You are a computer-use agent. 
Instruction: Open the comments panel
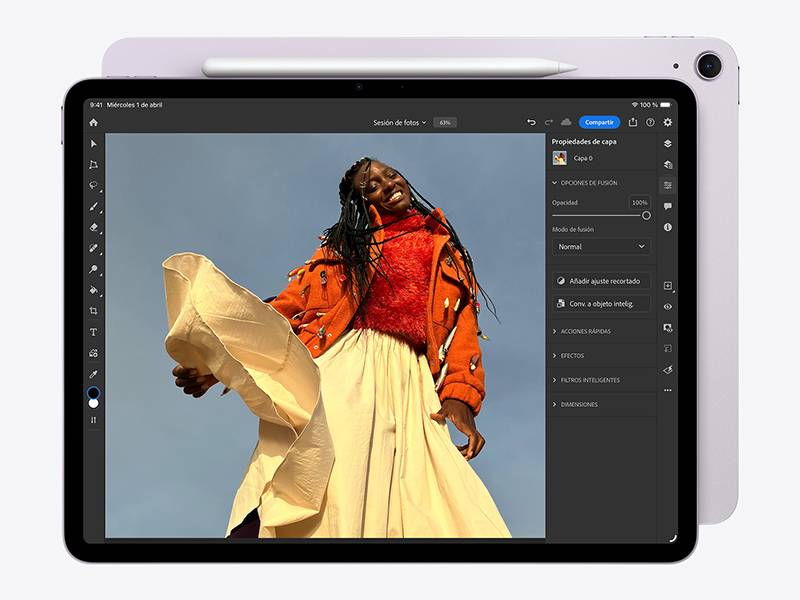tap(667, 206)
